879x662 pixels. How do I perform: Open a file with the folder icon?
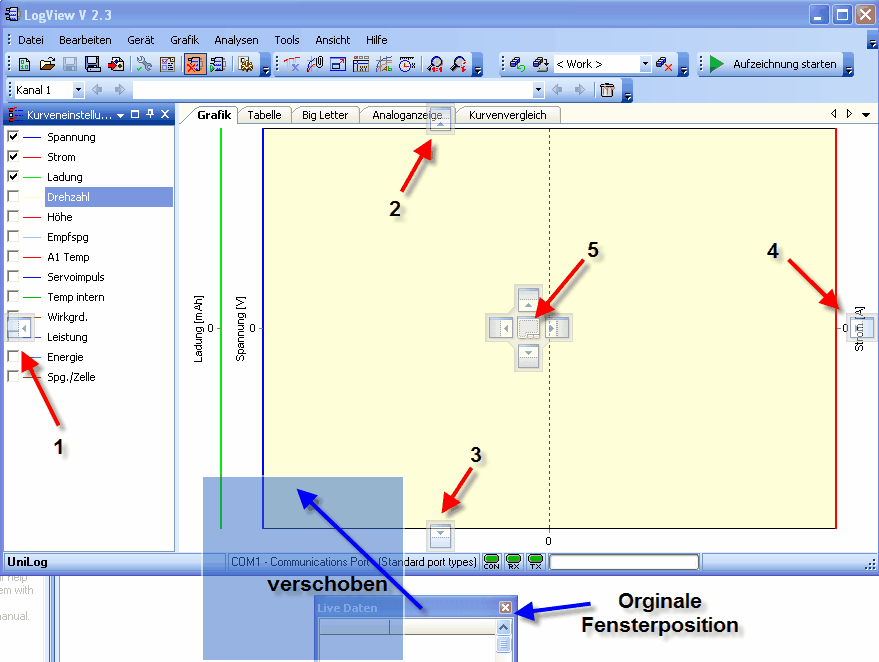(47, 64)
